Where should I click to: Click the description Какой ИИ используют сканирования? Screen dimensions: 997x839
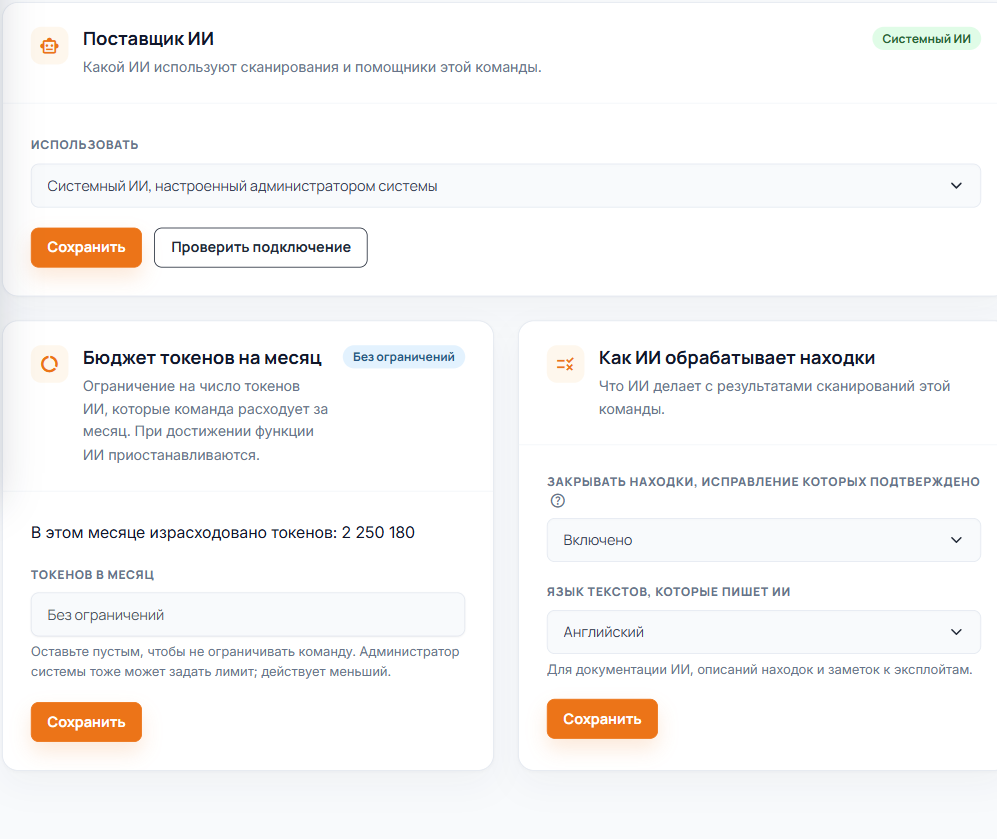click(x=312, y=67)
